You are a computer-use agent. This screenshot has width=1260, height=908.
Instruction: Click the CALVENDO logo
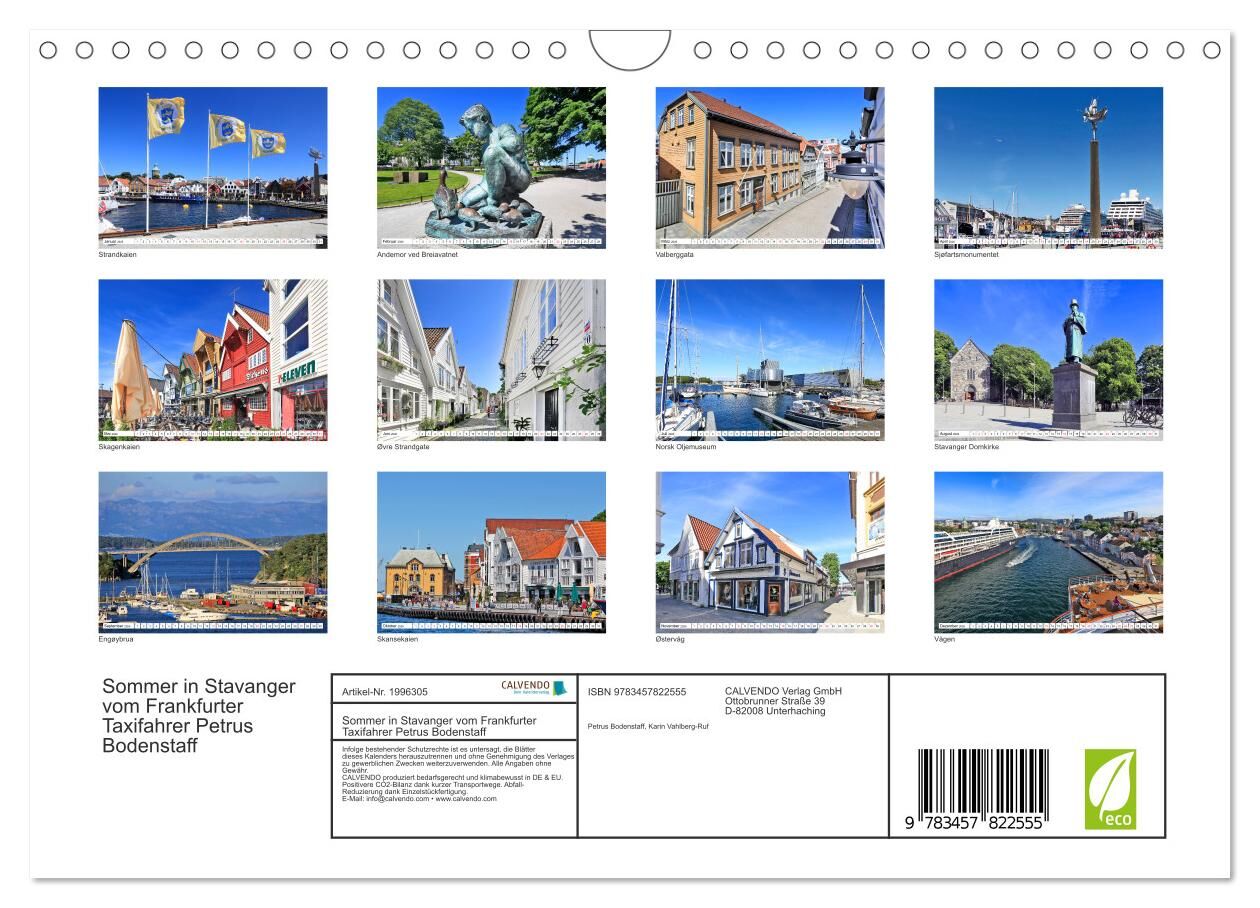[533, 688]
